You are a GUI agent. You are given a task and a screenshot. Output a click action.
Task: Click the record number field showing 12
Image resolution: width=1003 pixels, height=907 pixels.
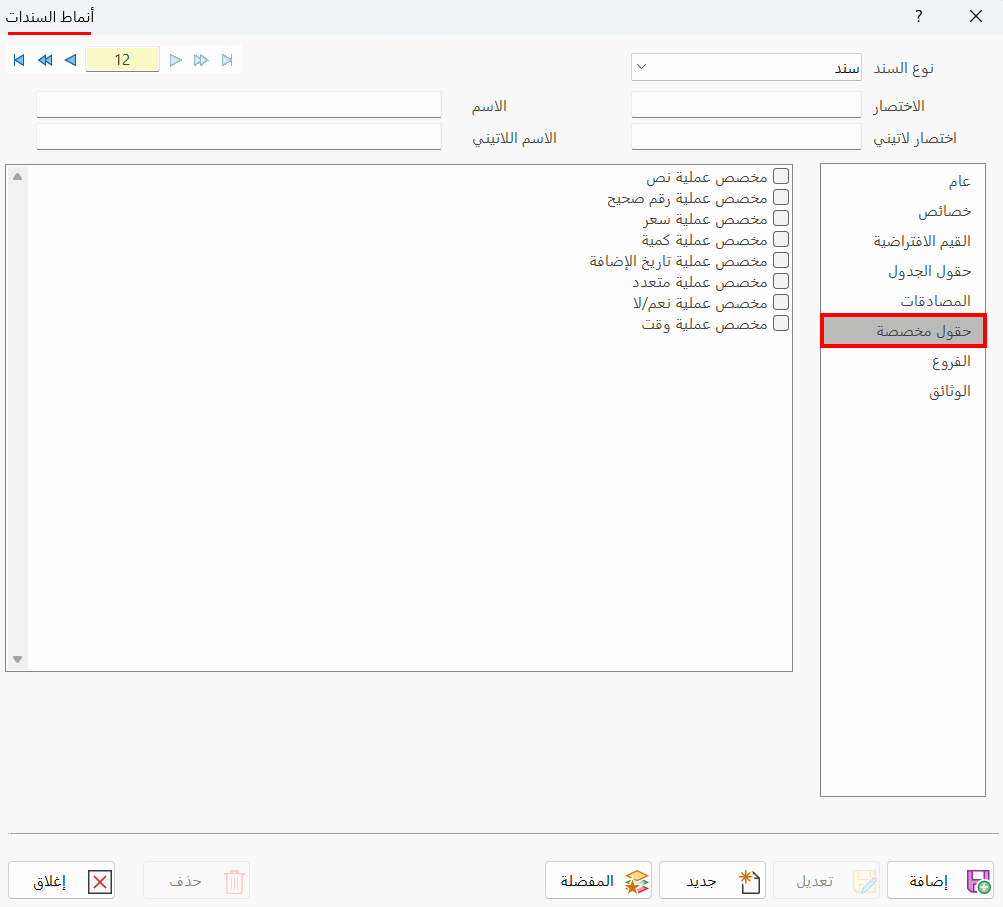[x=122, y=59]
